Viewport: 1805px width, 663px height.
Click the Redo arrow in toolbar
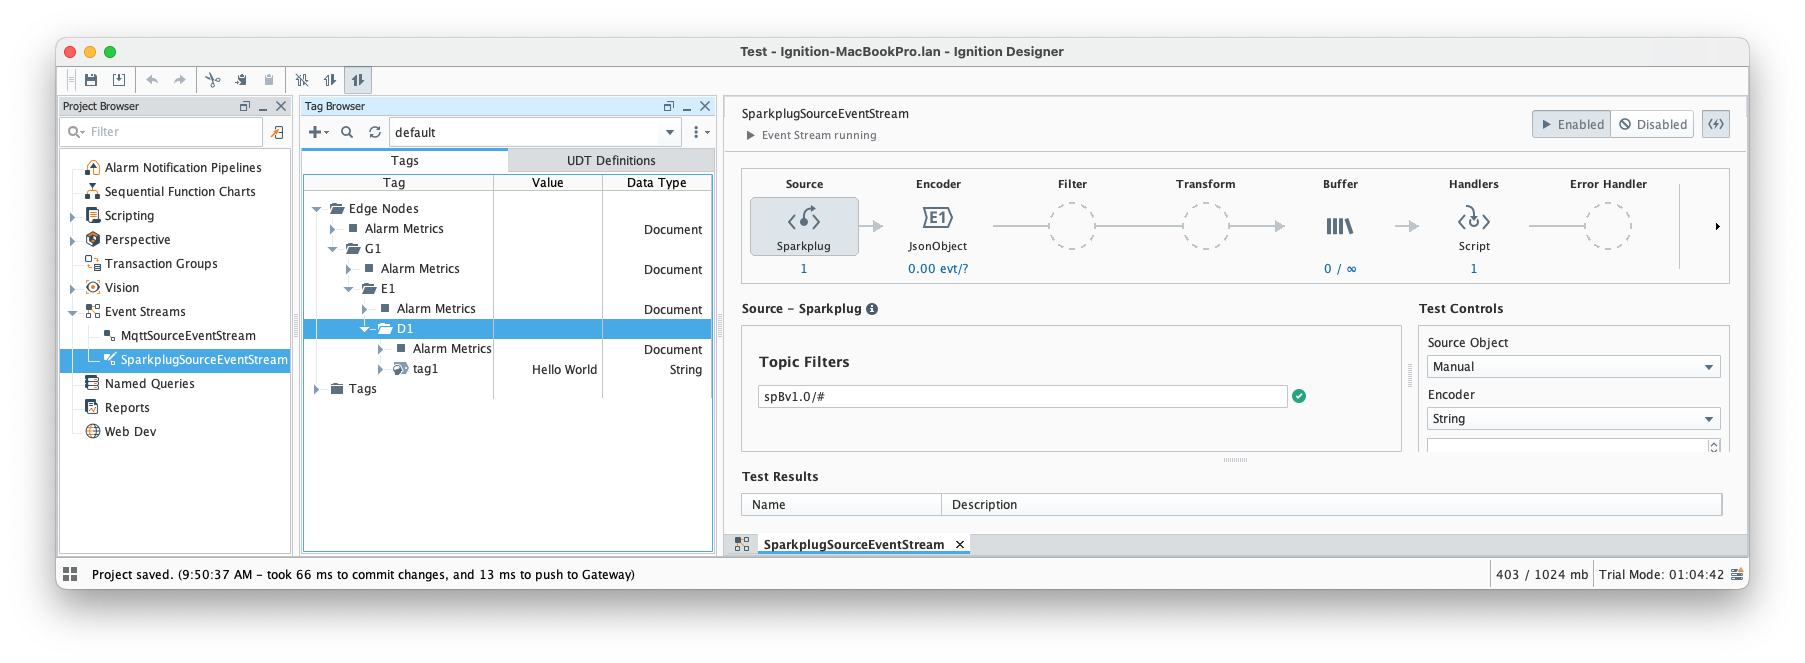[180, 80]
